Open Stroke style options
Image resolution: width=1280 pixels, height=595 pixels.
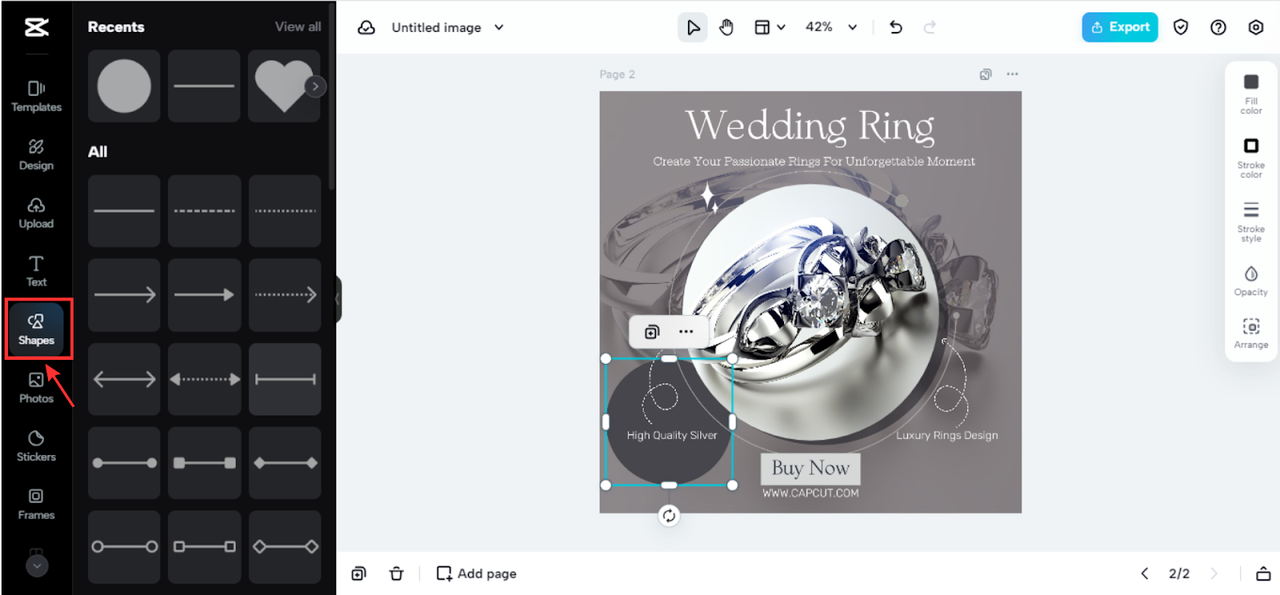[1251, 221]
